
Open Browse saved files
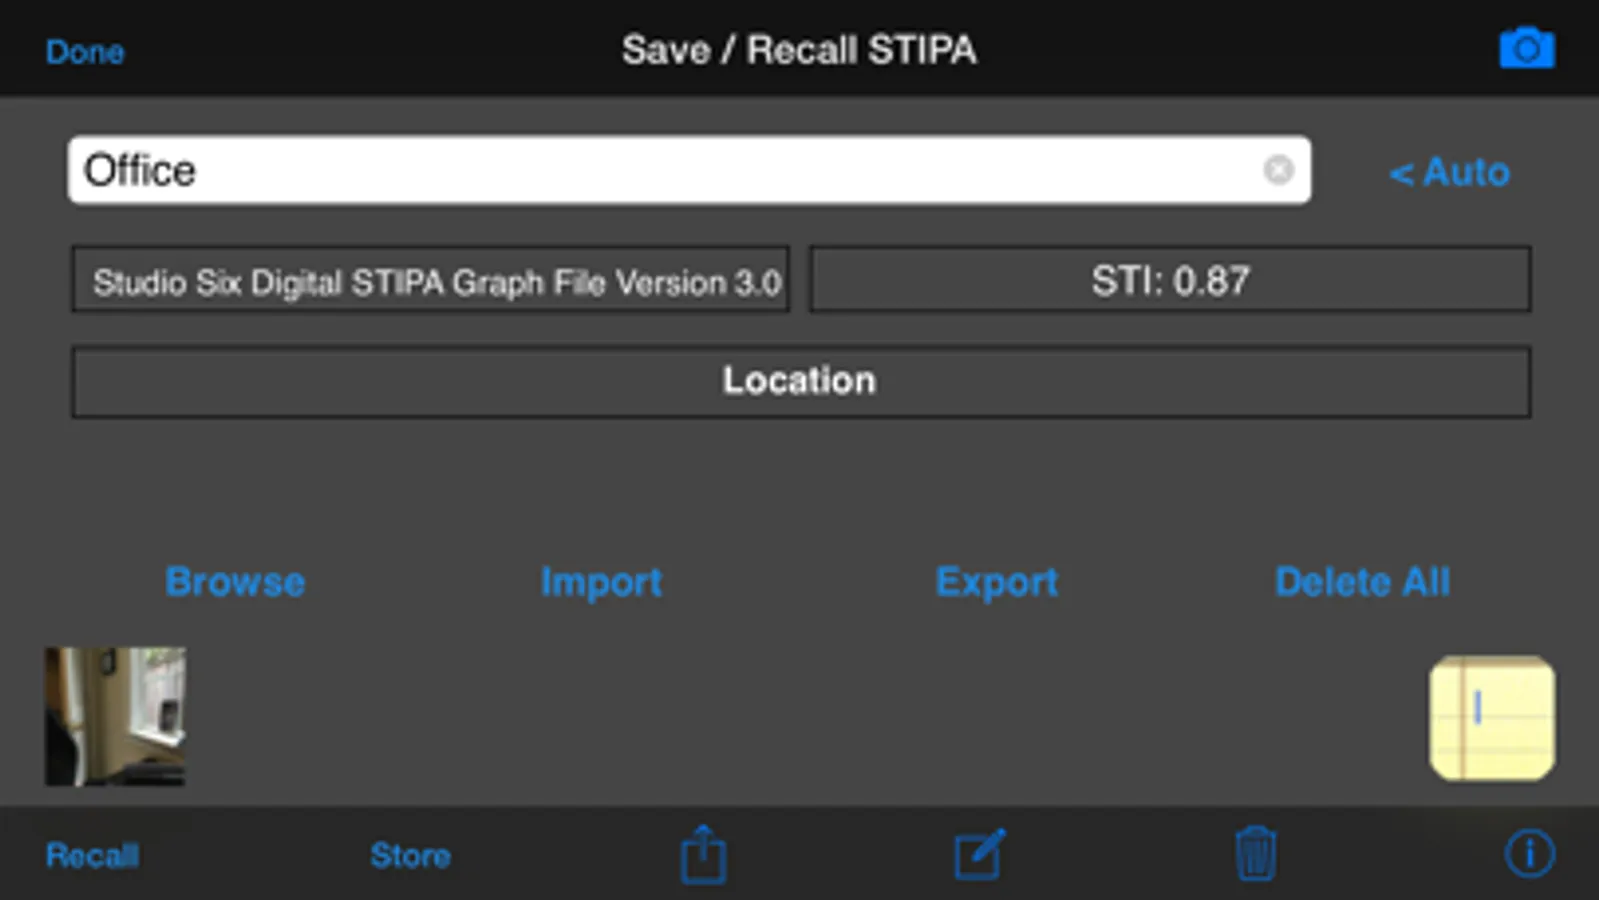(x=235, y=582)
